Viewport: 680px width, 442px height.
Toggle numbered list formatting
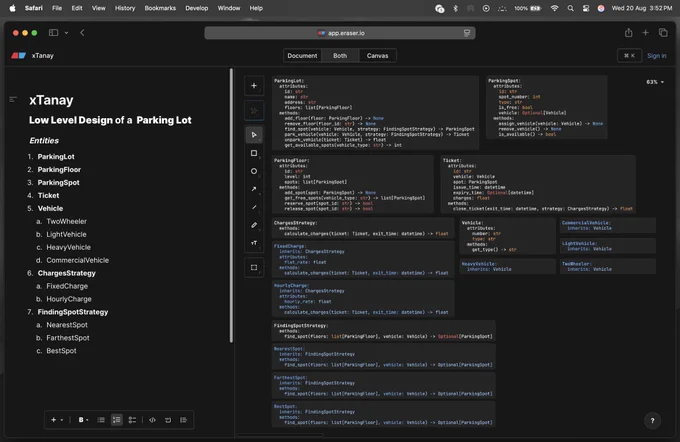117,420
